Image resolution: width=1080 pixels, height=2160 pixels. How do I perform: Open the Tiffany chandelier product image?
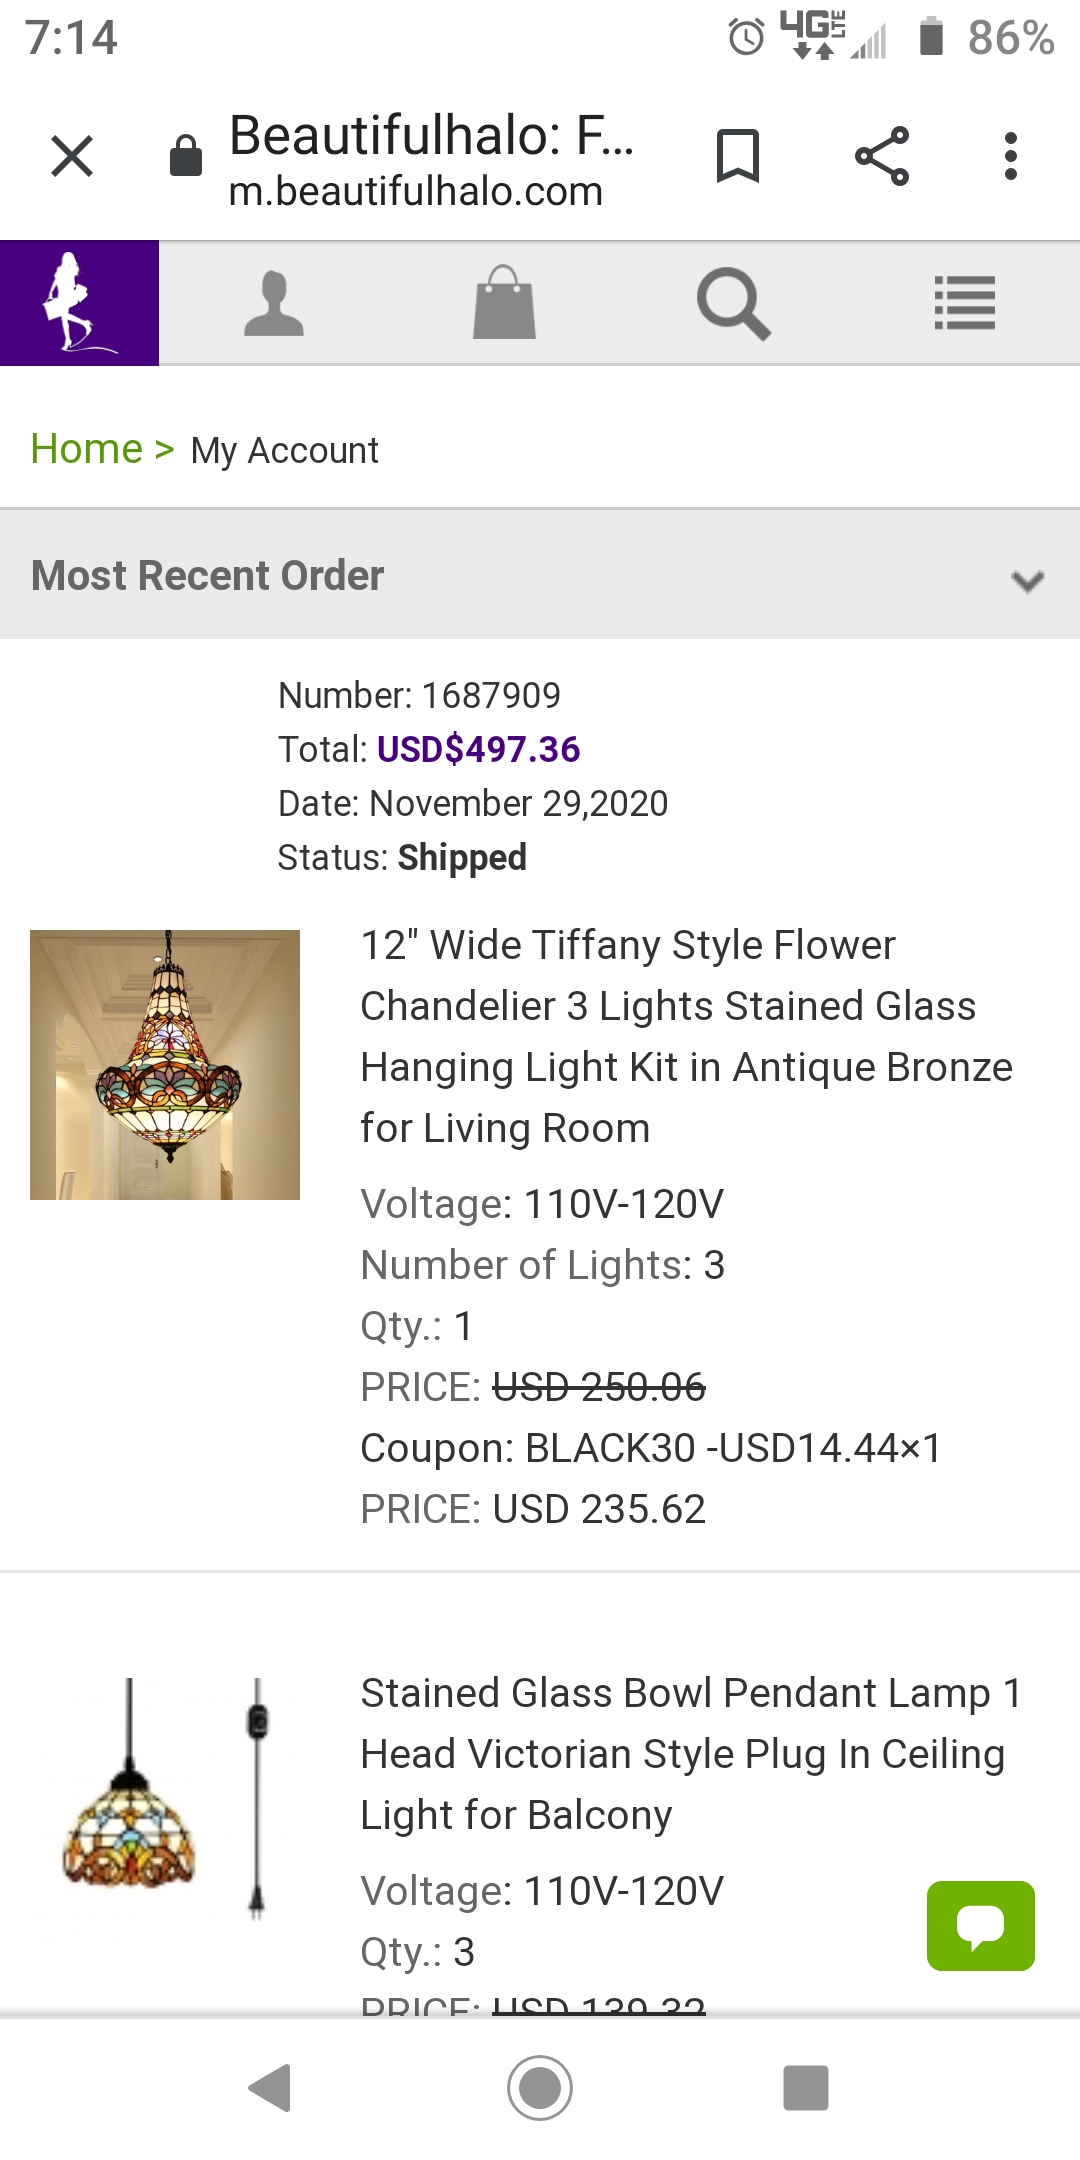click(x=165, y=1065)
